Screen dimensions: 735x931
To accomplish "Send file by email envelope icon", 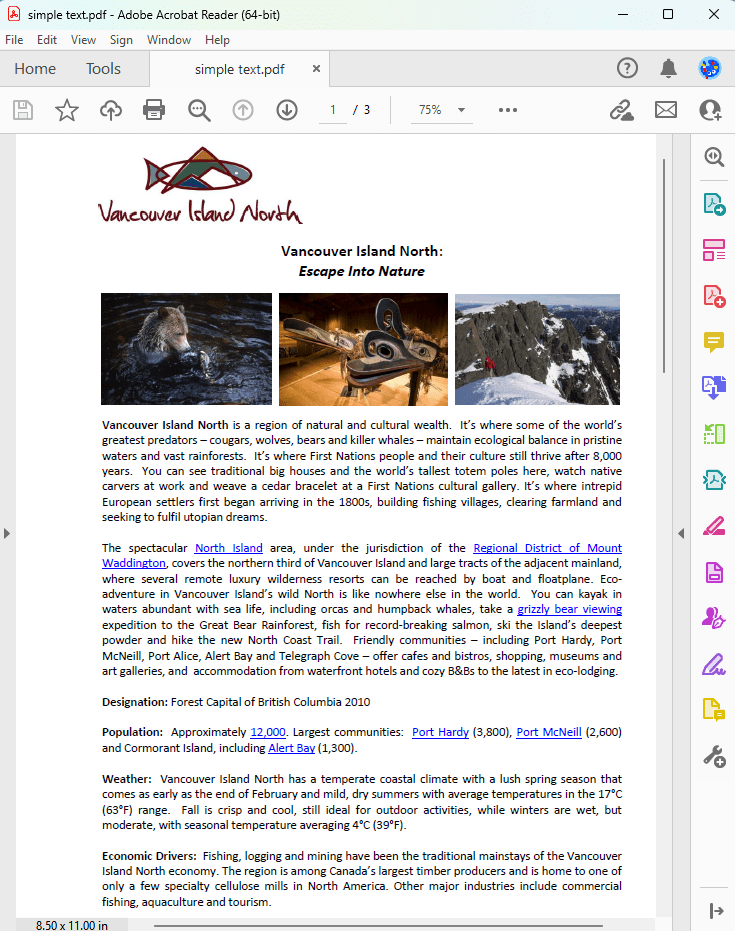I will point(666,110).
